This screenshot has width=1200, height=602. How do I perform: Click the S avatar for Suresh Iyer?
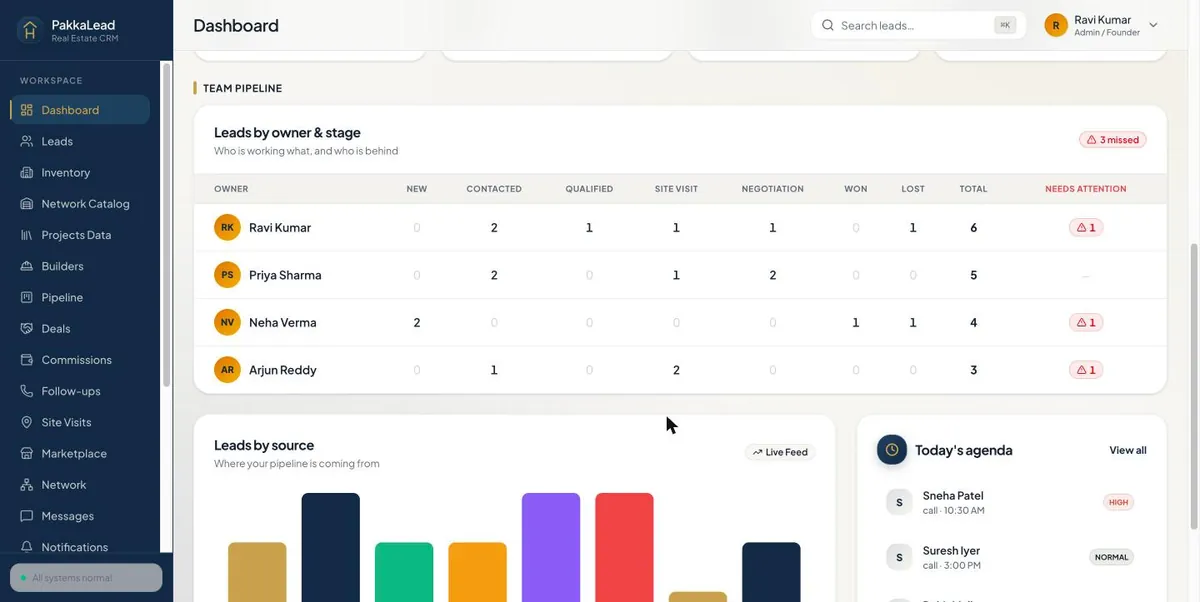click(x=899, y=557)
